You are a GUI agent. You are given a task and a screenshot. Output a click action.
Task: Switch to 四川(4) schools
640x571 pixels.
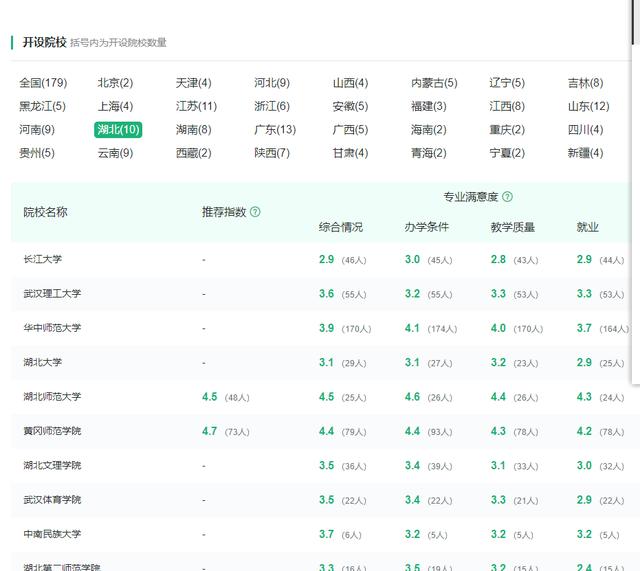coord(585,129)
